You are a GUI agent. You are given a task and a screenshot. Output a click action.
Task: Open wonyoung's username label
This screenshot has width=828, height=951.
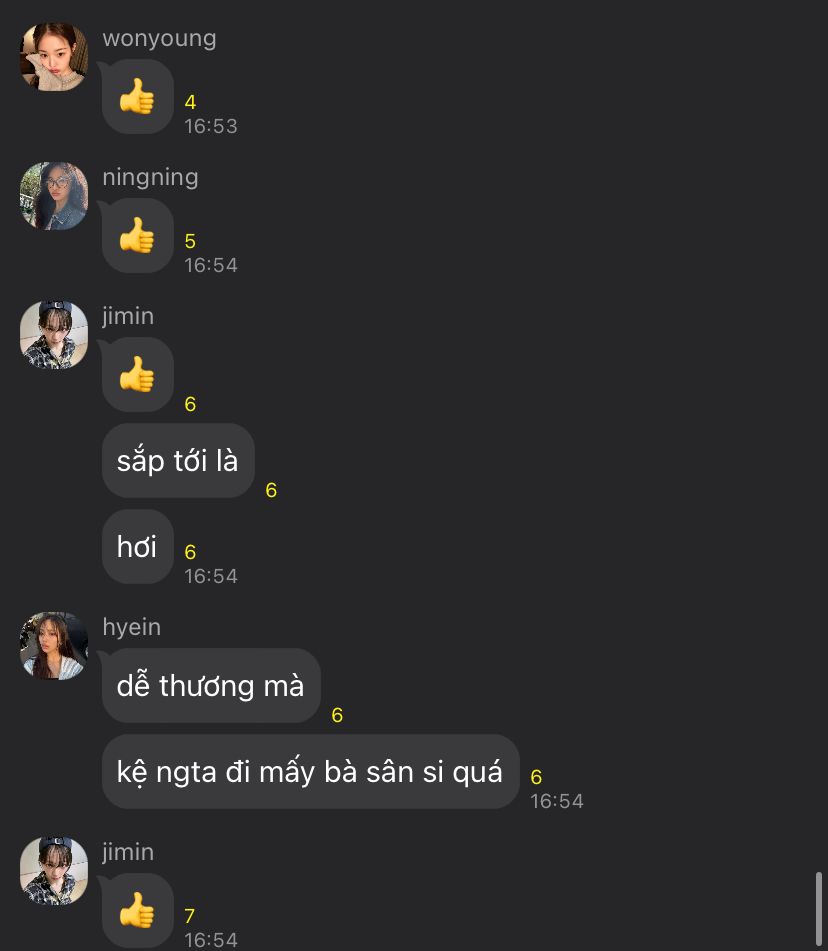coord(160,38)
